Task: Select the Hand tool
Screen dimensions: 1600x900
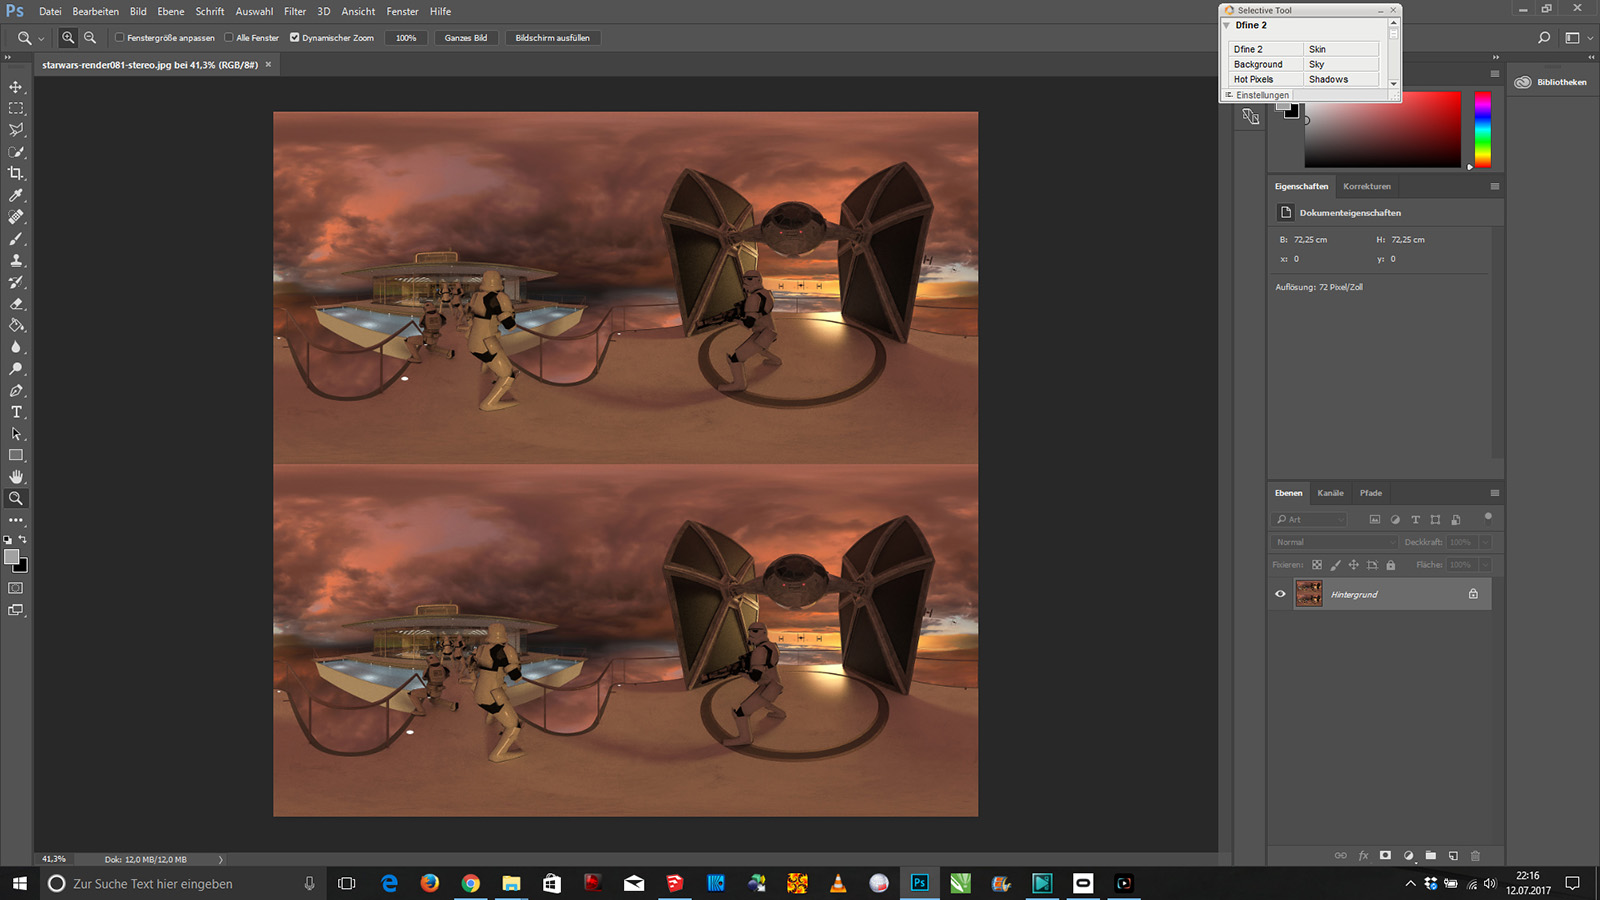Action: point(16,477)
